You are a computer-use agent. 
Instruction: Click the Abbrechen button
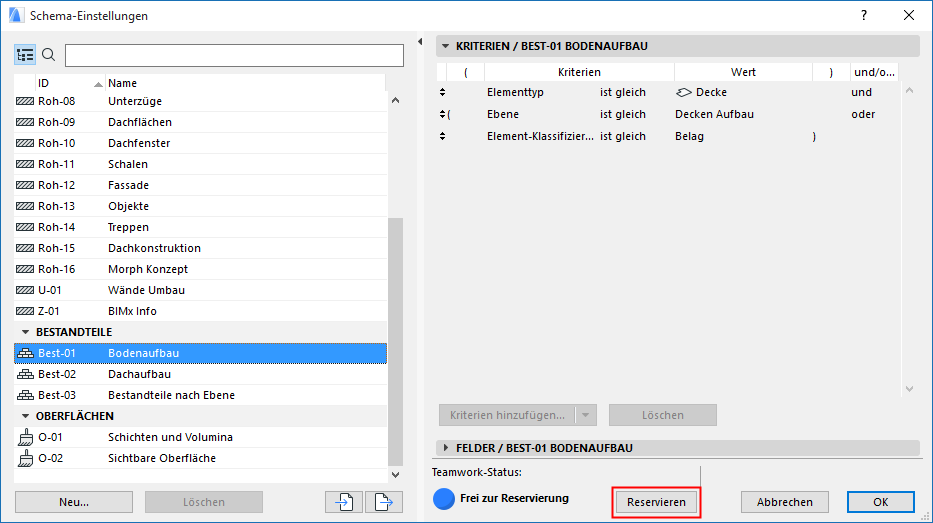click(x=785, y=502)
